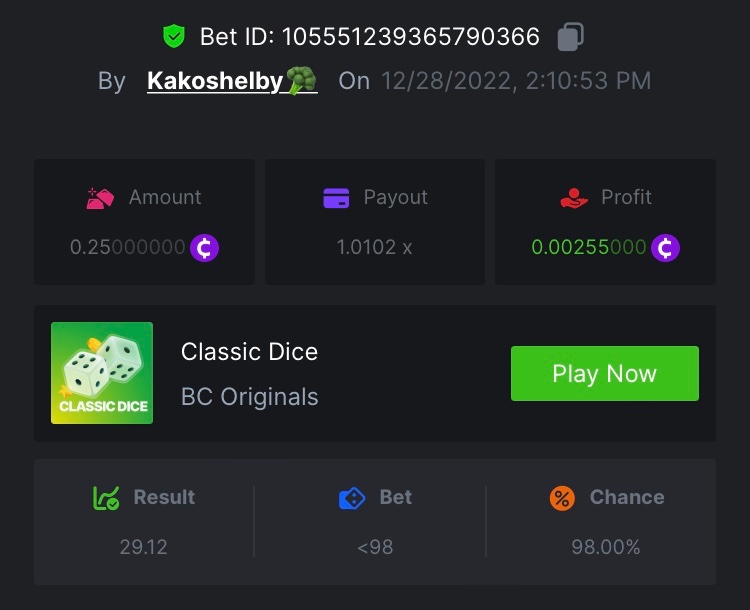The height and width of the screenshot is (610, 750).
Task: Click the blue Bet tag icon
Action: [x=352, y=498]
